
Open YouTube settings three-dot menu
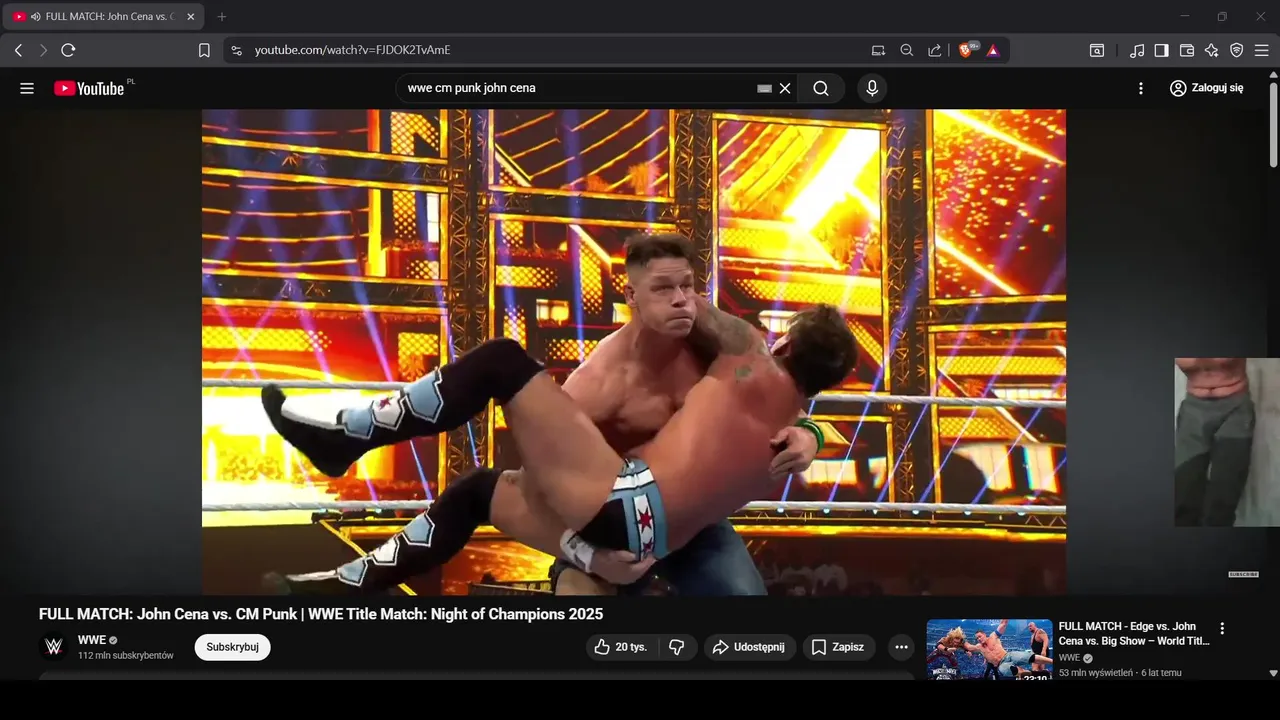(1141, 88)
